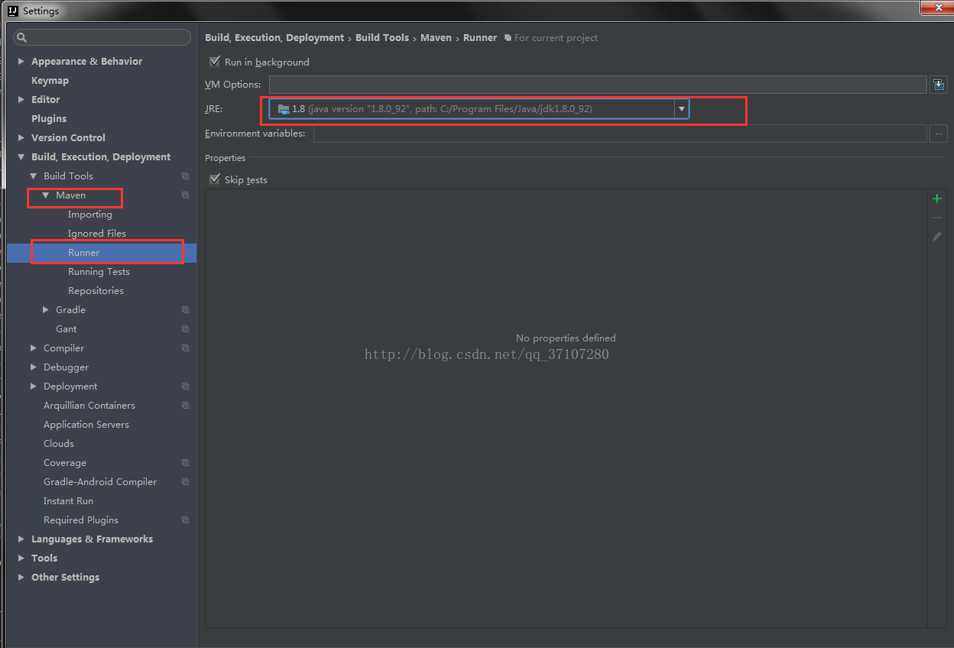
Task: Click the JDK folder icon in JRE field
Action: coord(283,109)
